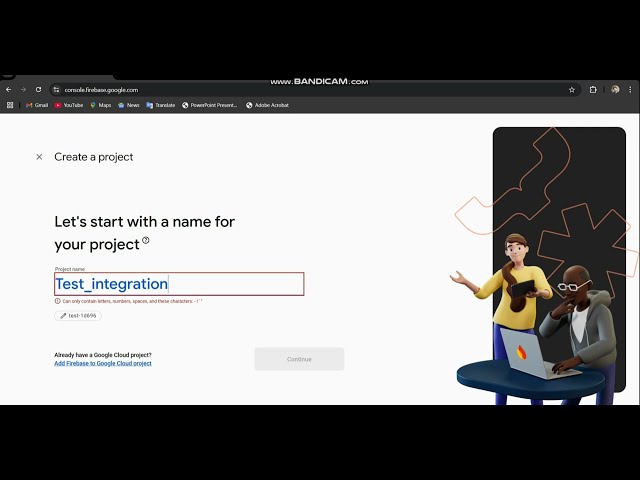Open the browser extensions puzzle icon
Screen dimensions: 640x480
(593, 89)
